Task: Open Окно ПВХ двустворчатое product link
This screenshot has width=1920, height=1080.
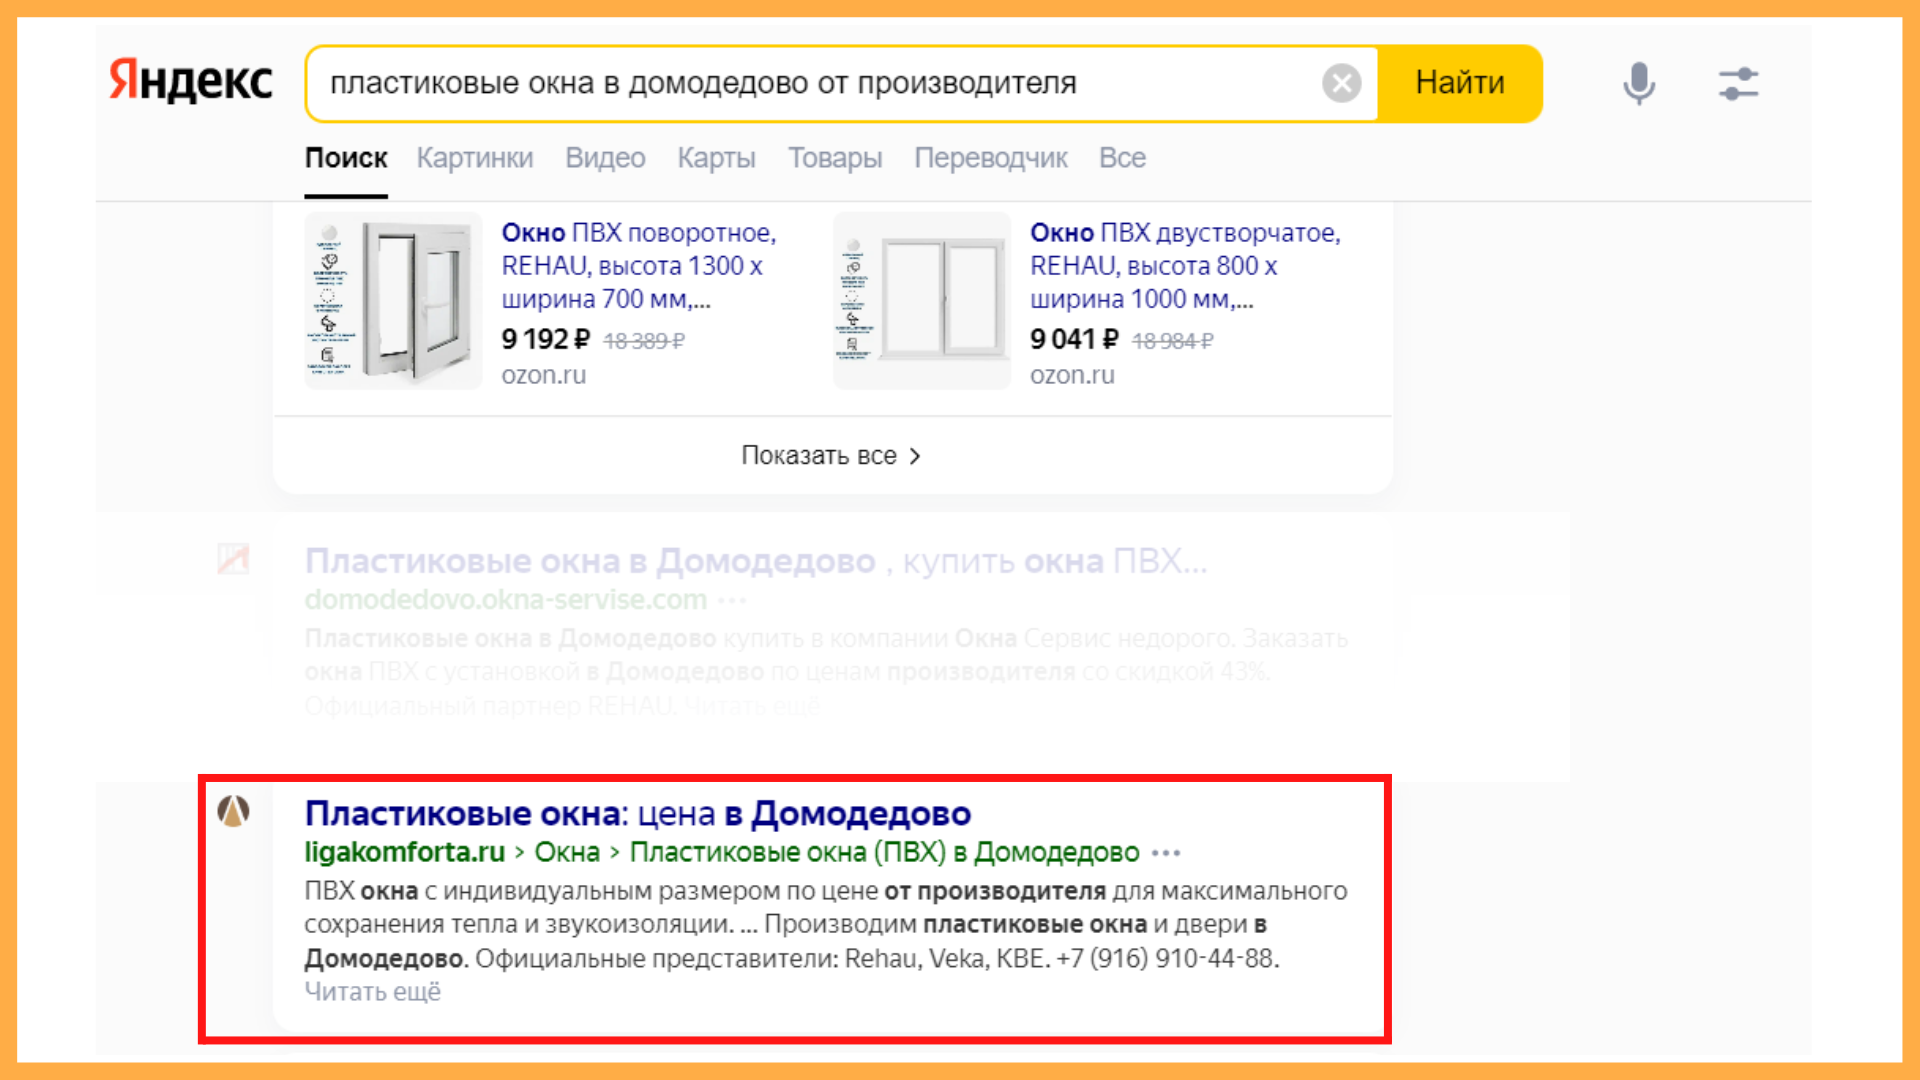Action: 1185,266
